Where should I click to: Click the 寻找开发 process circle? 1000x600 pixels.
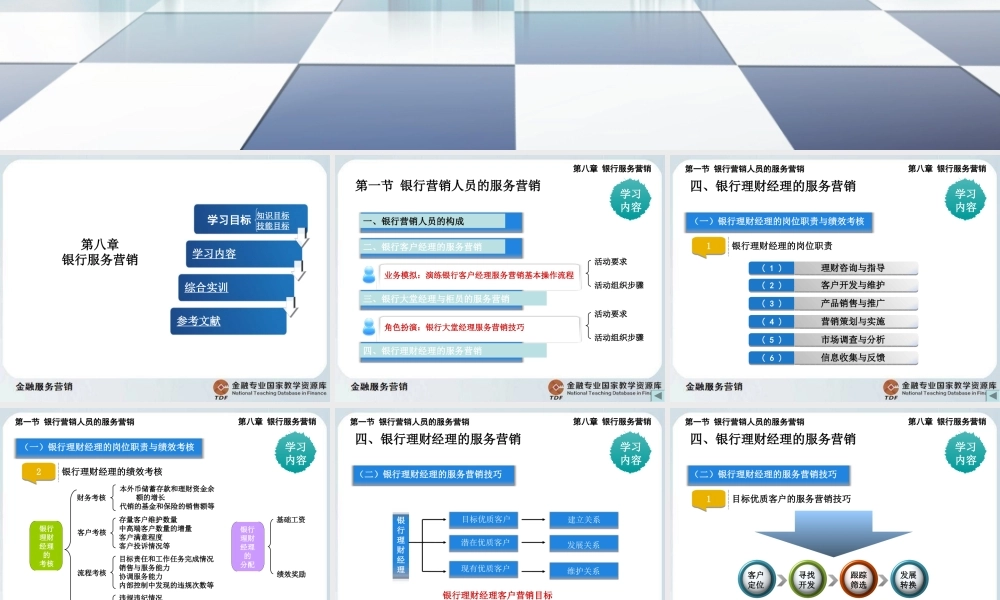click(x=807, y=578)
